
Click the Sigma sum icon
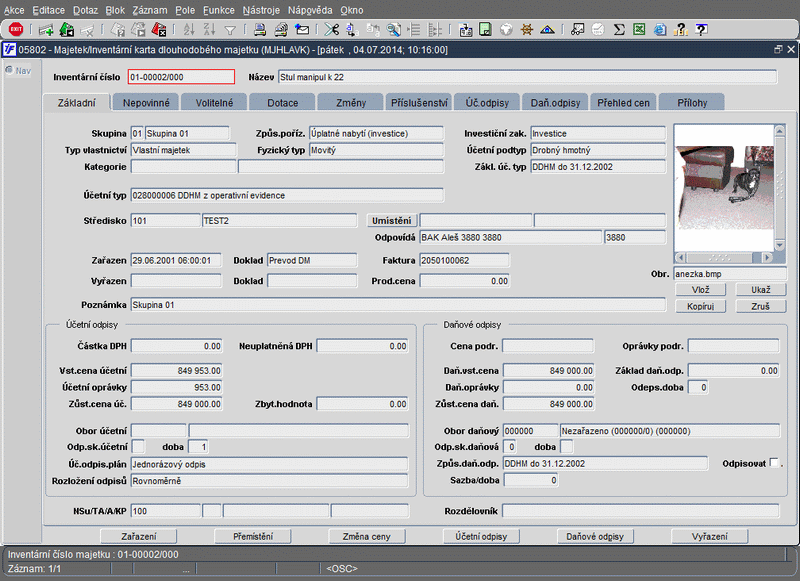(x=618, y=29)
